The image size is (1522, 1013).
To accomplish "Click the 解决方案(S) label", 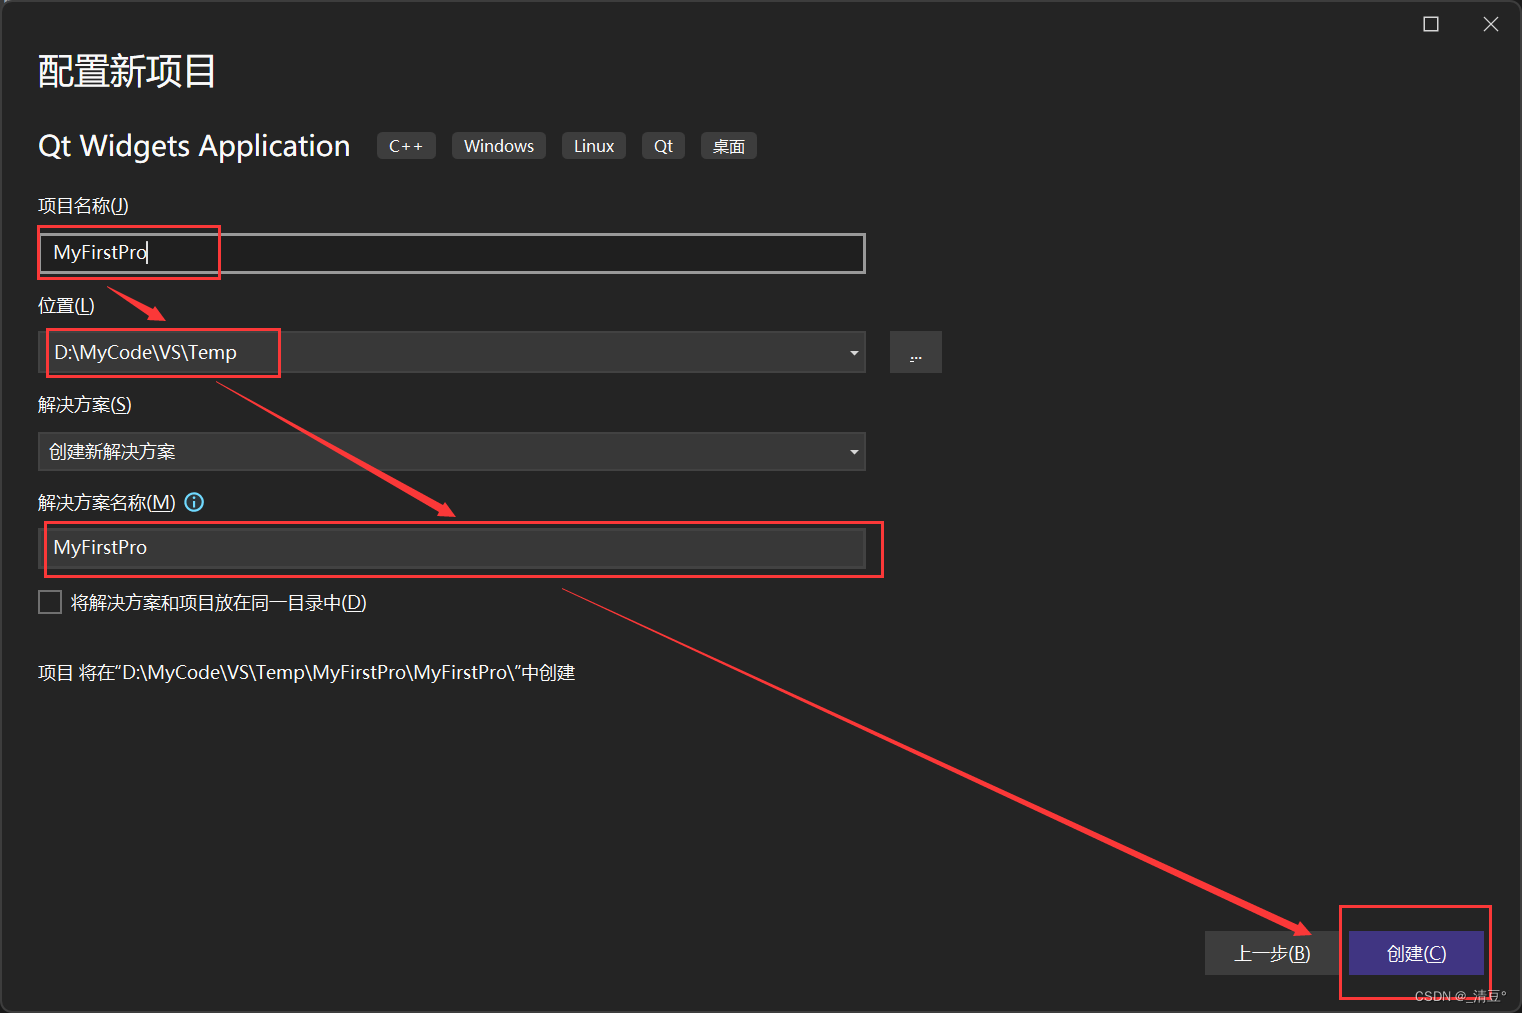I will click(x=85, y=405).
